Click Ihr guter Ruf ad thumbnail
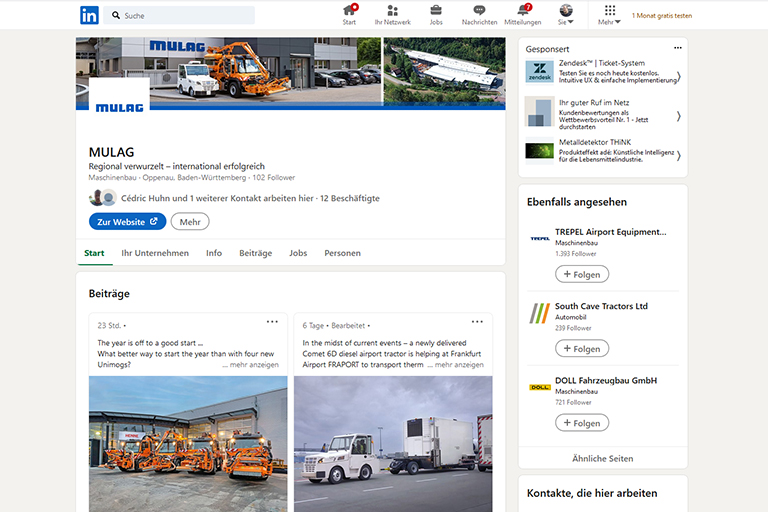 pyautogui.click(x=540, y=111)
